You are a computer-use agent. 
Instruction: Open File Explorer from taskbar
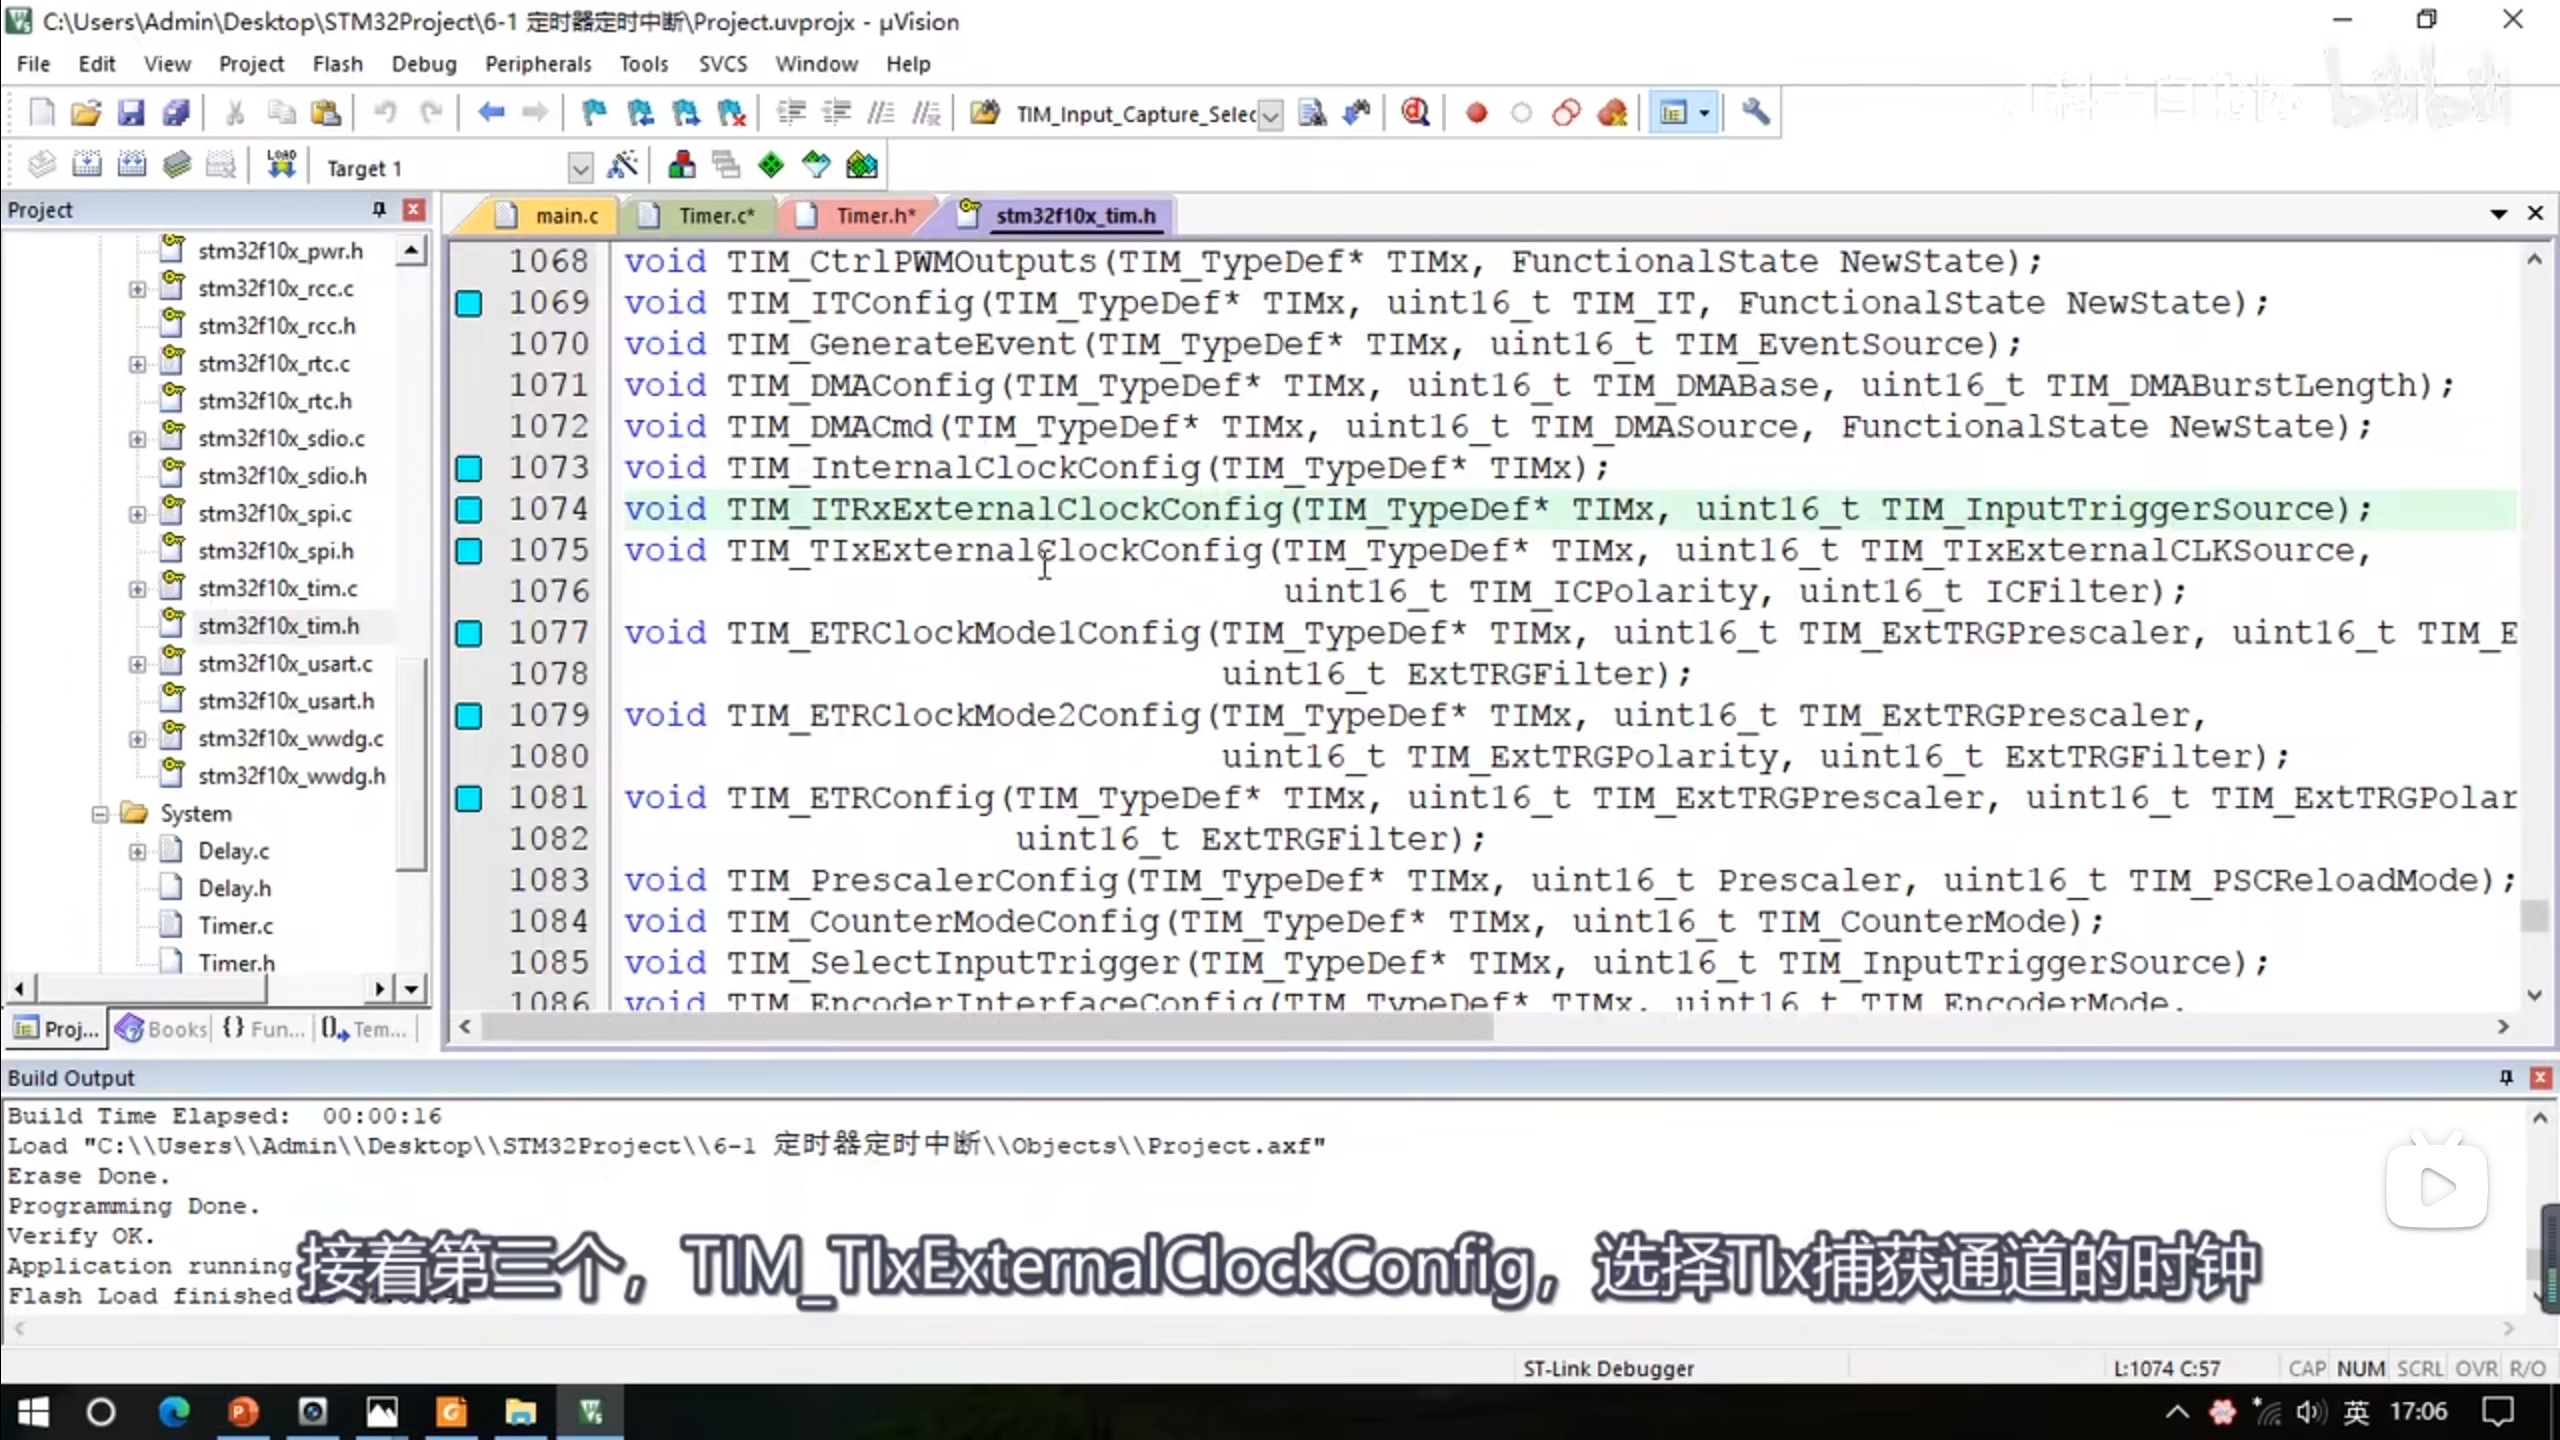point(520,1412)
